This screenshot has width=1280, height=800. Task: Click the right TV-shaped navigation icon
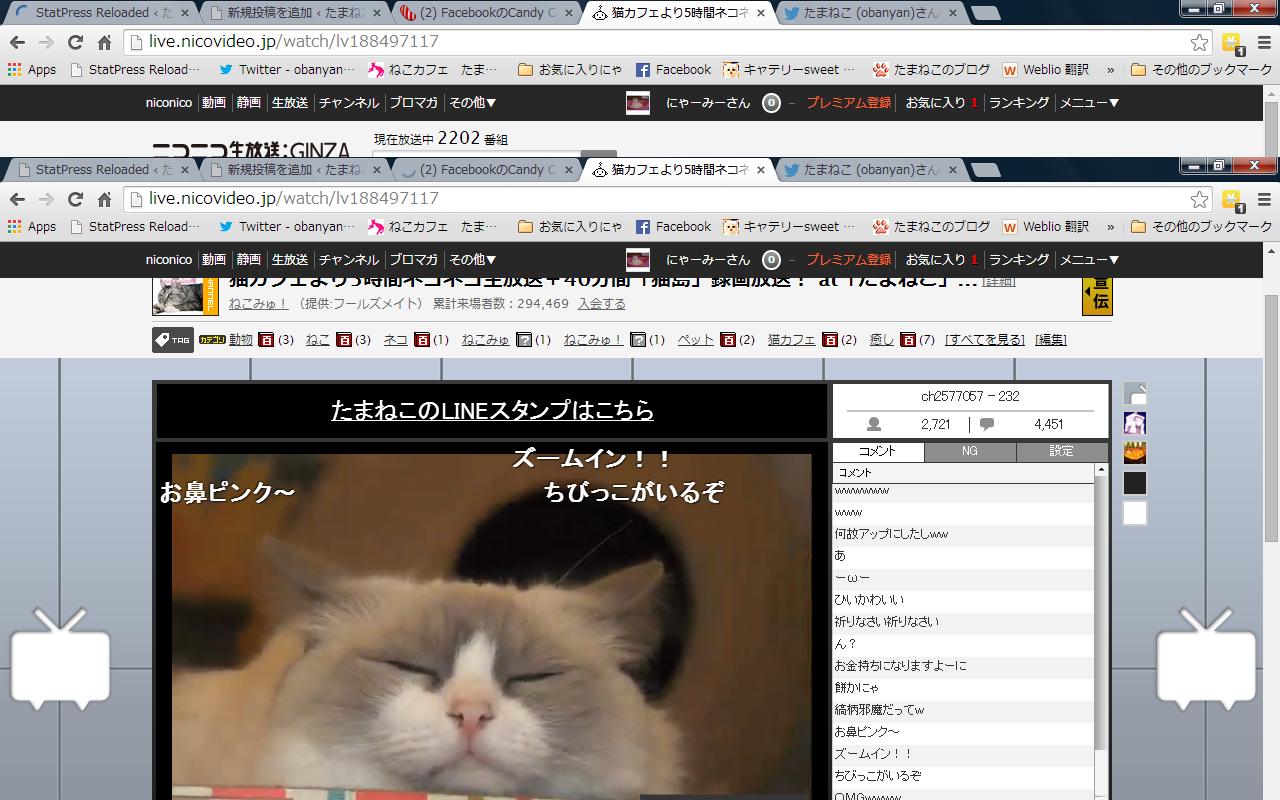pos(1206,659)
